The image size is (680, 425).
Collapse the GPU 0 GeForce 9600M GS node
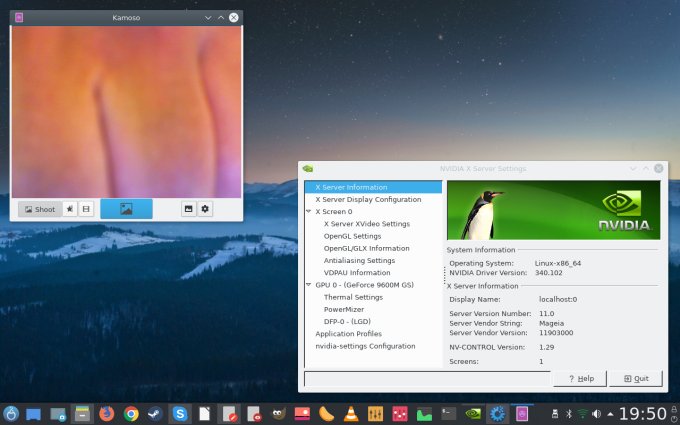pyautogui.click(x=309, y=285)
